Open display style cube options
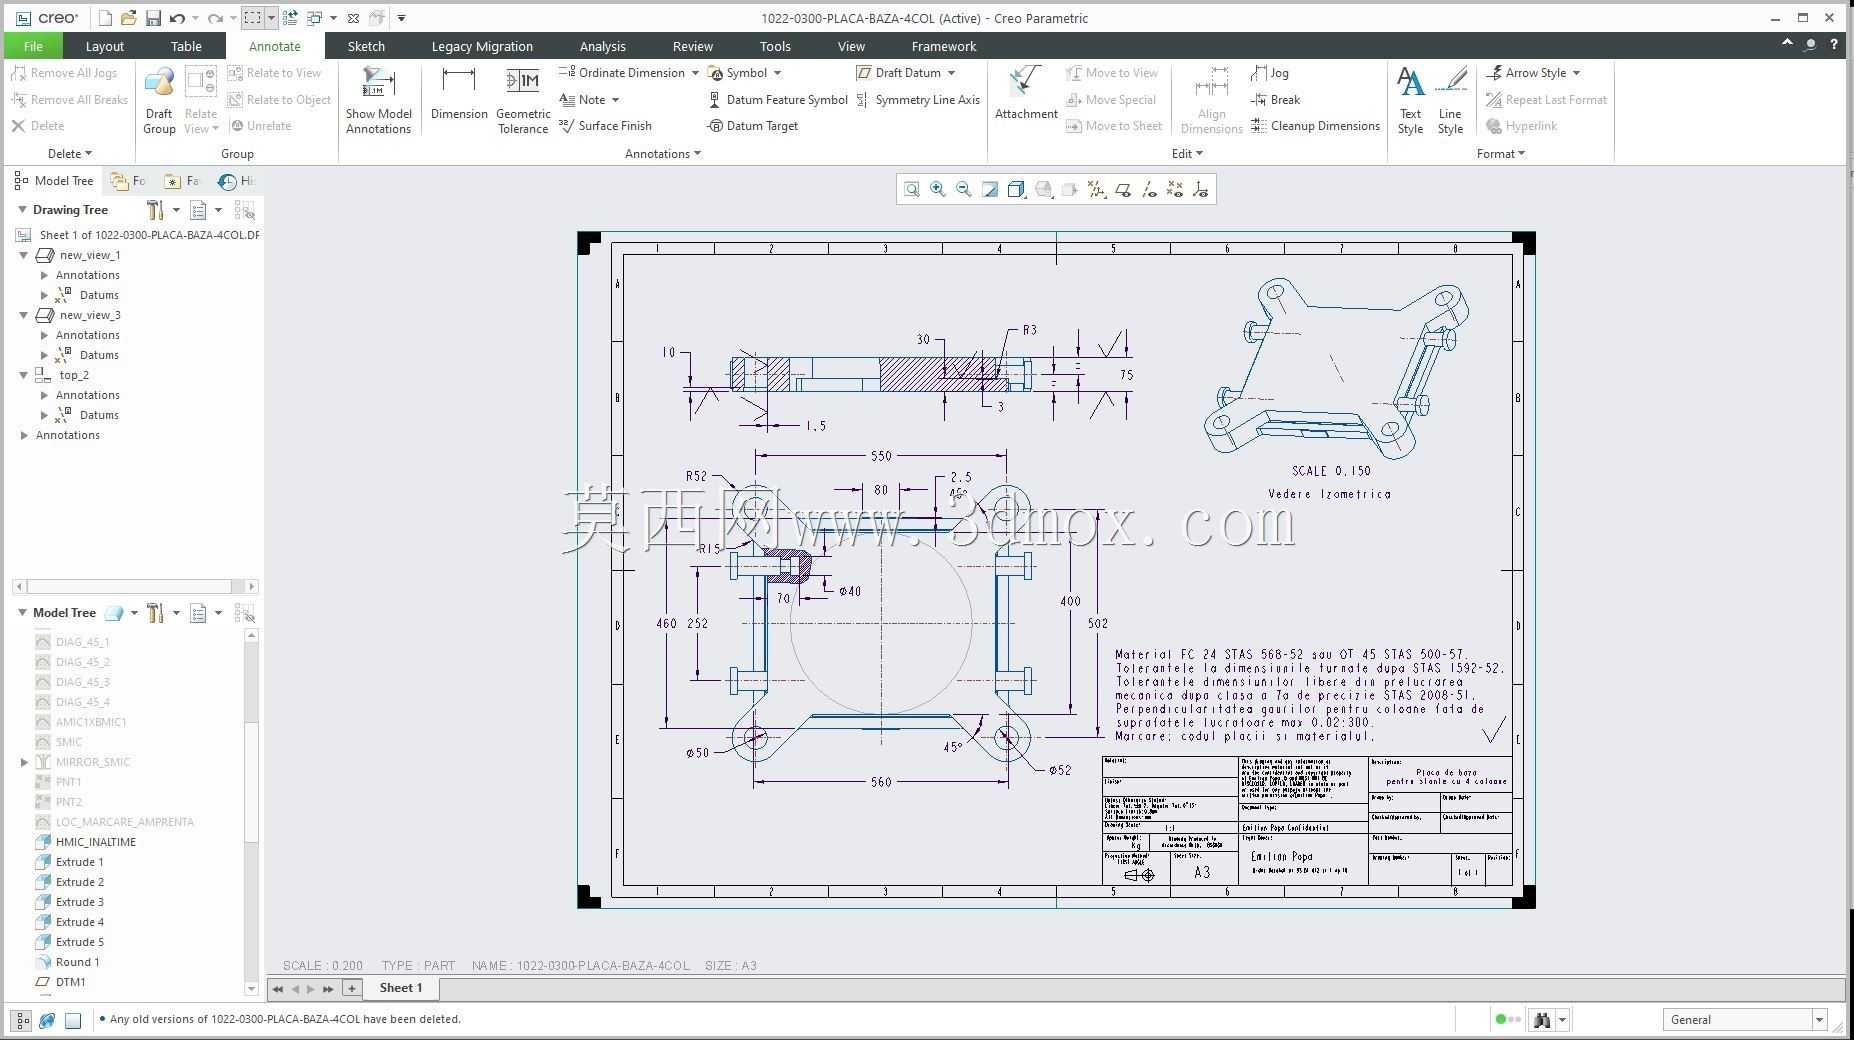Image resolution: width=1854 pixels, height=1040 pixels. pyautogui.click(x=1016, y=189)
